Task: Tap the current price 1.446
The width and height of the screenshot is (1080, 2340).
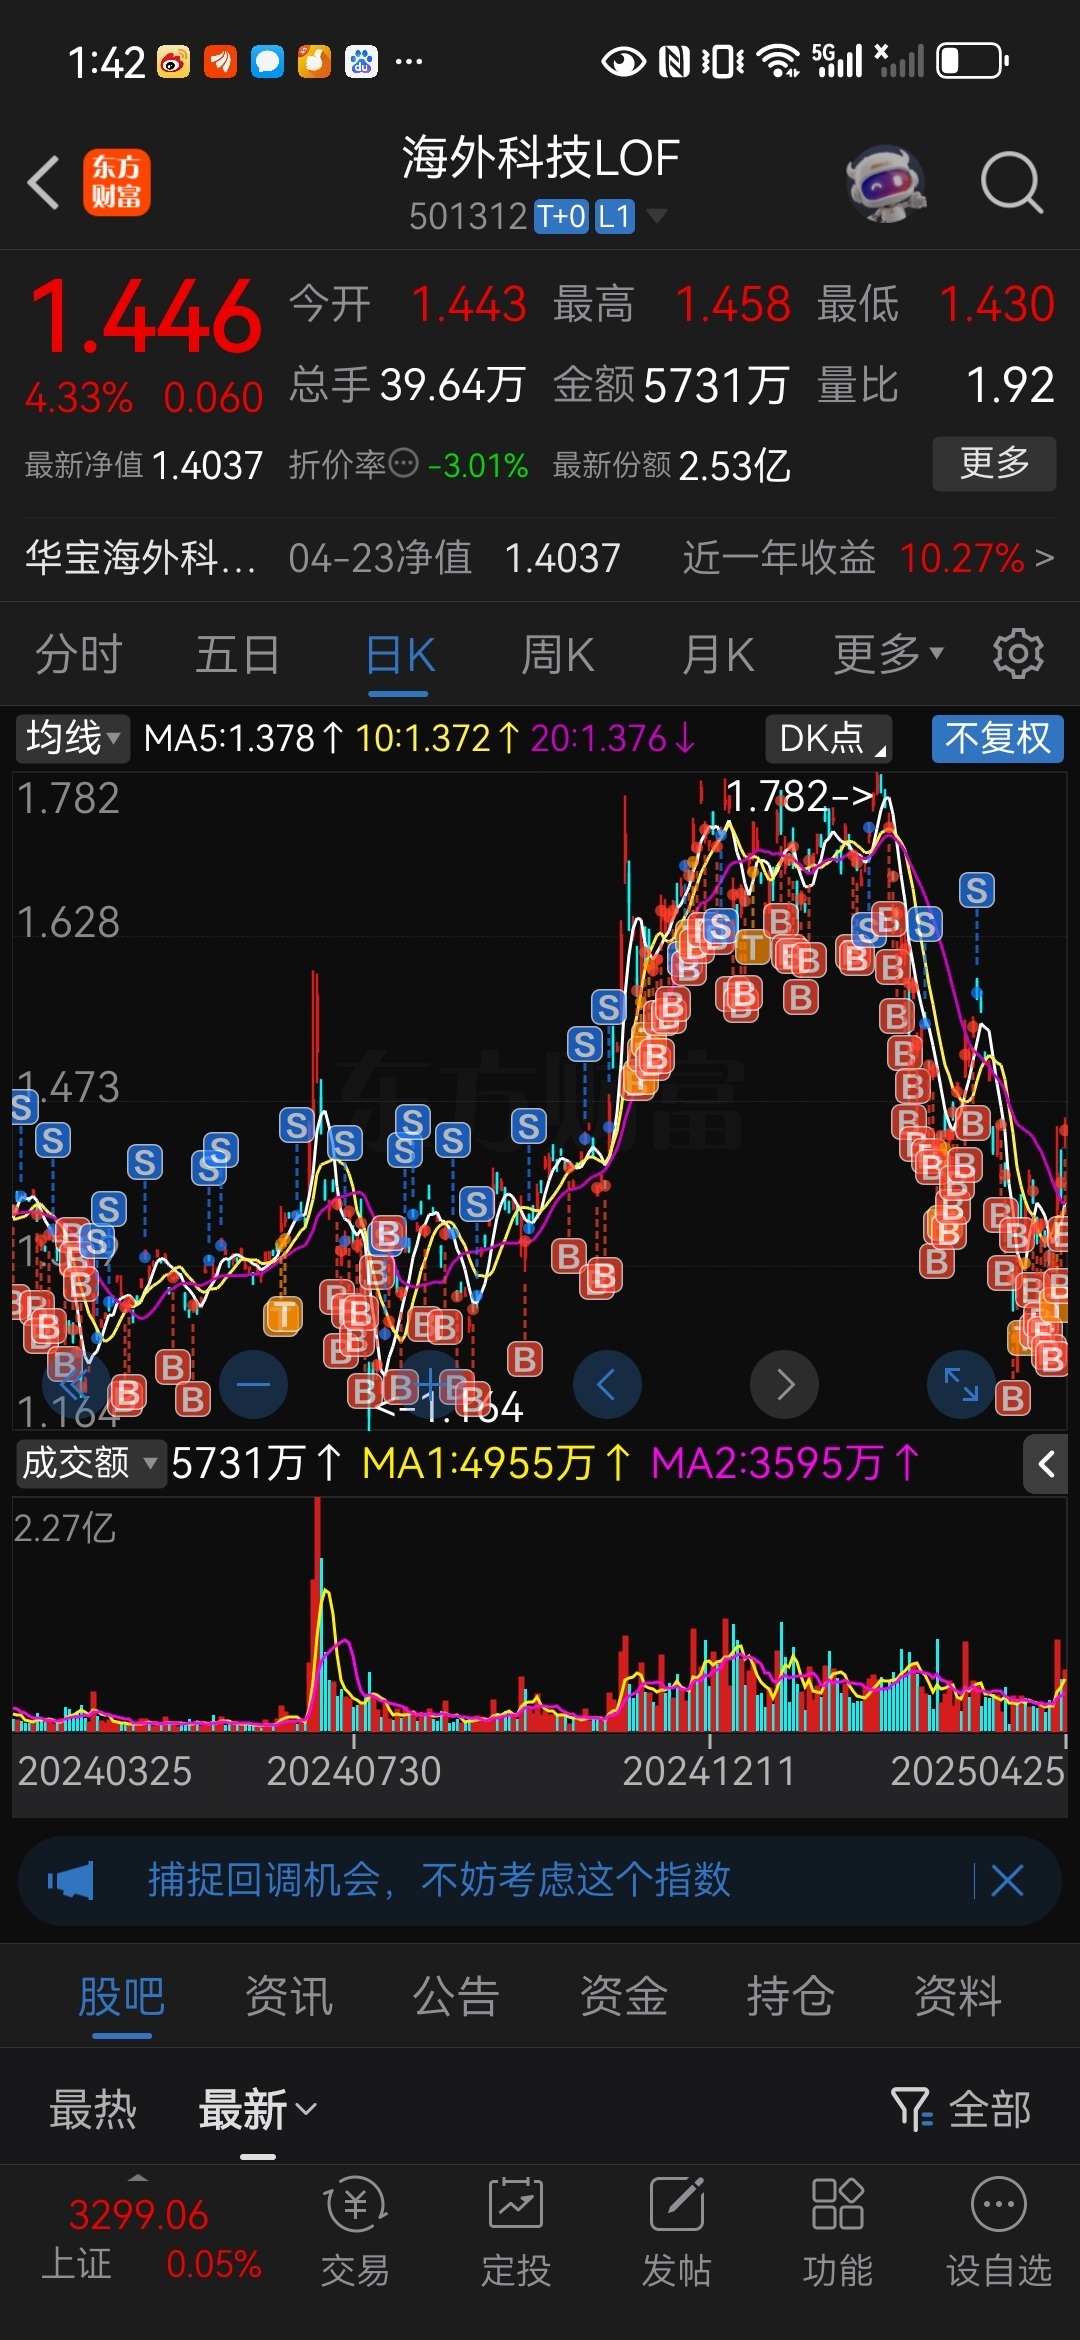Action: [146, 316]
